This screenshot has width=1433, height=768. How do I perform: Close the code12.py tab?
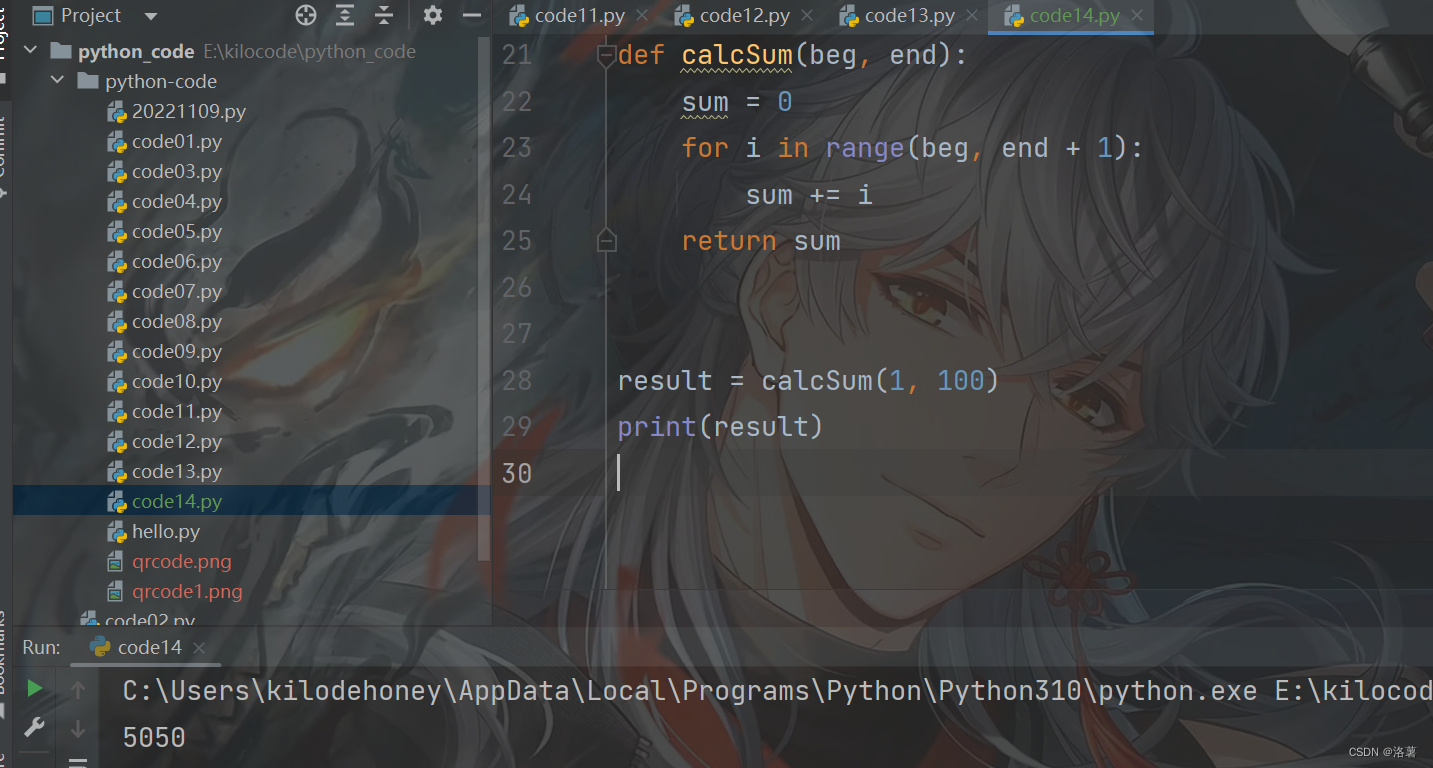pyautogui.click(x=806, y=16)
